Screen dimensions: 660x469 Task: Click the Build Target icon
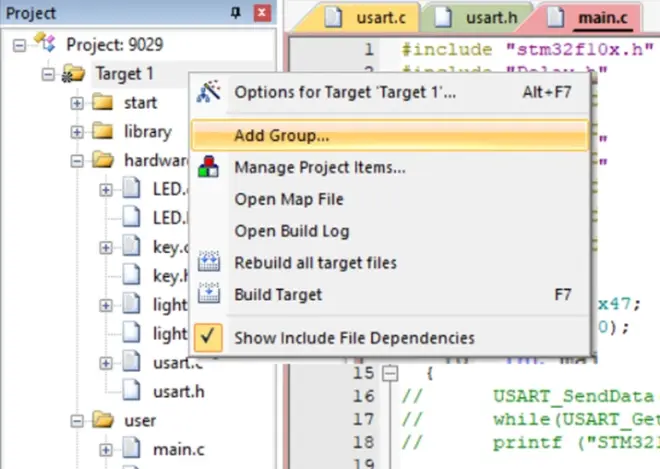208,295
